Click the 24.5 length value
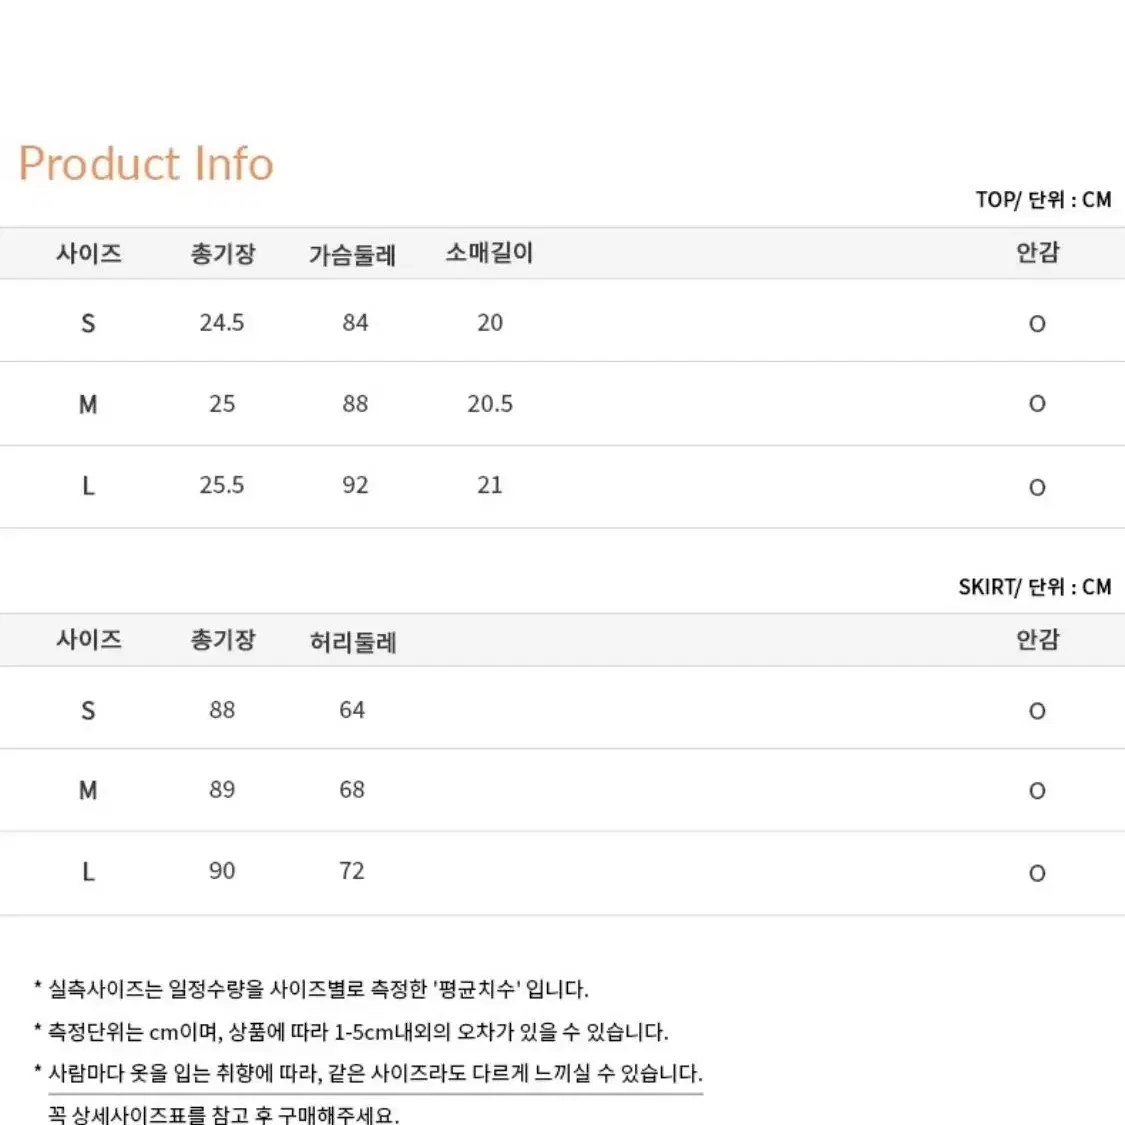The image size is (1125, 1125). pyautogui.click(x=222, y=323)
